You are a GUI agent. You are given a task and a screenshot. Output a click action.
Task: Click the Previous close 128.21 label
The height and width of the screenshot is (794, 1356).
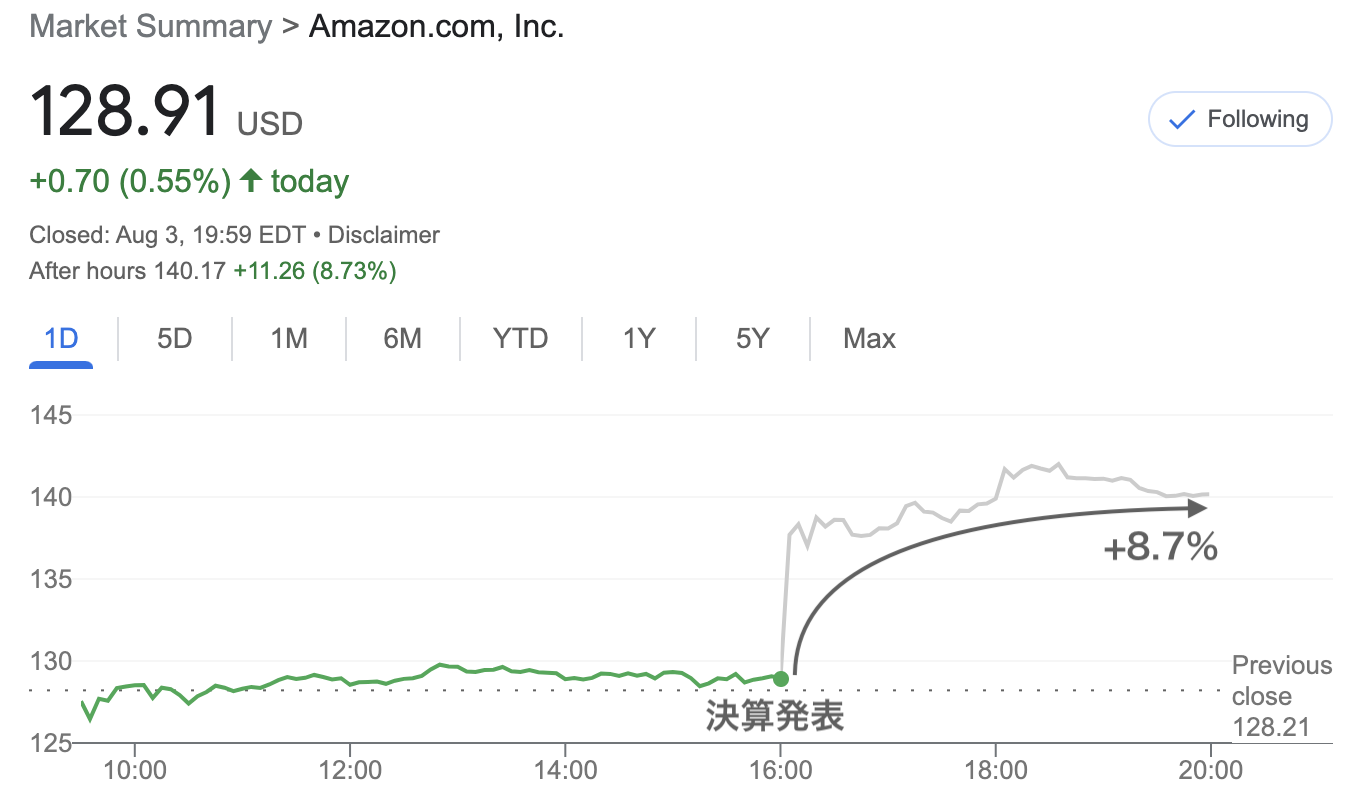click(1282, 696)
